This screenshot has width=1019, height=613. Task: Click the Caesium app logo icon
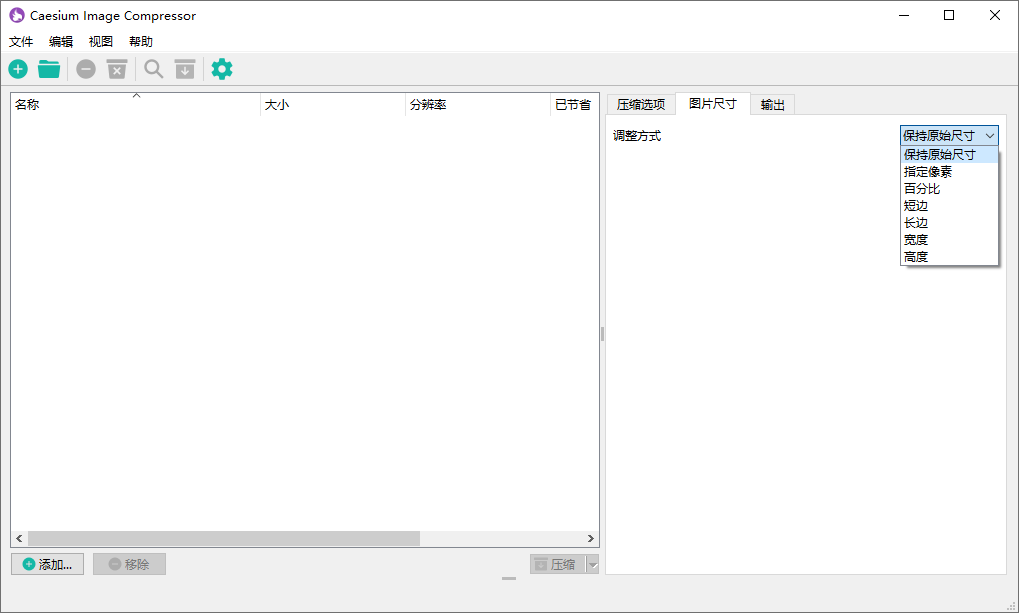point(17,15)
